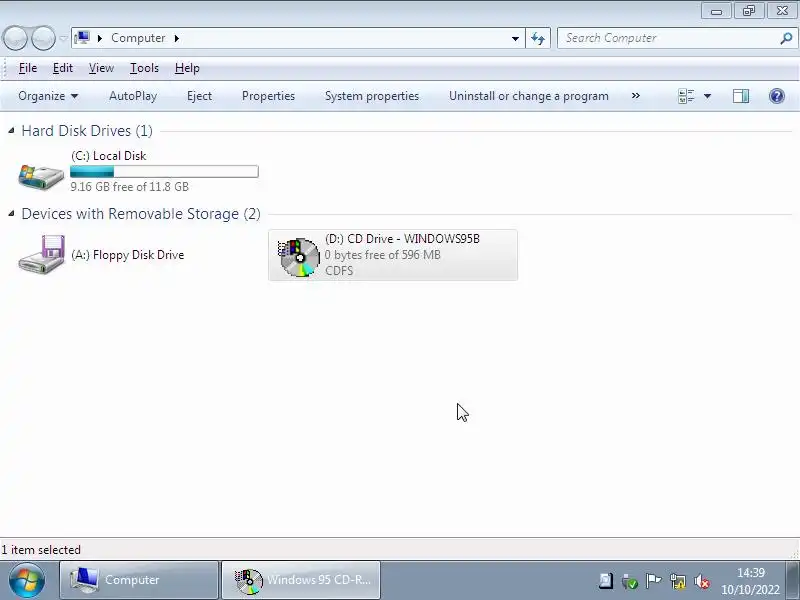Click arrow before Computer in breadcrumb
This screenshot has height=600, width=800.
[x=100, y=38]
